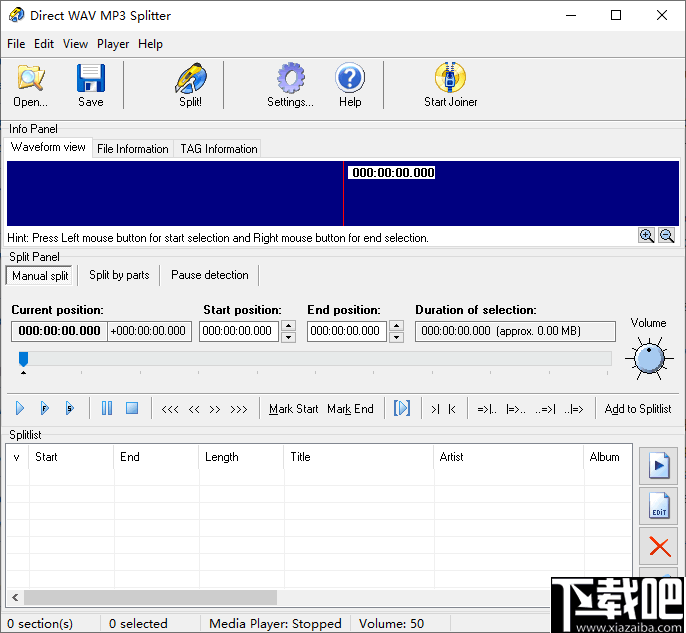This screenshot has height=633, width=686.
Task: Click the Length column header
Action: [241, 457]
